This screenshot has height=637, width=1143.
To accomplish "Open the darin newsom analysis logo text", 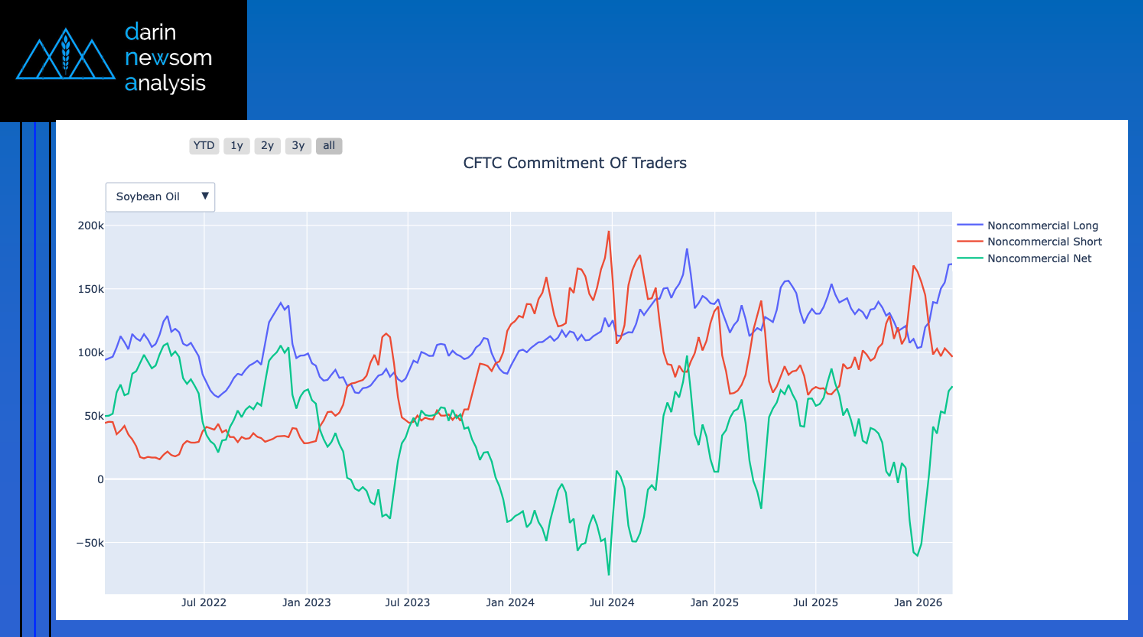I will point(167,58).
